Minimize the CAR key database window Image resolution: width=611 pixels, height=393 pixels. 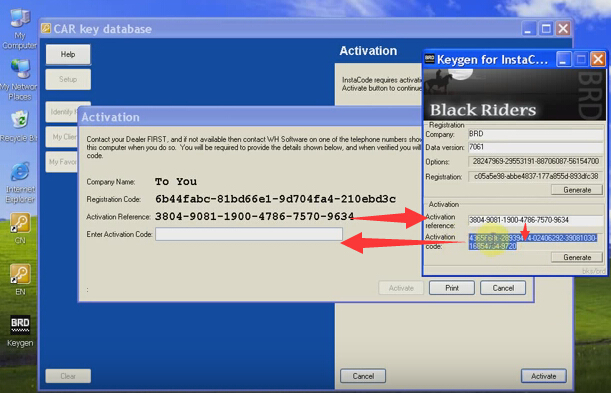528,28
